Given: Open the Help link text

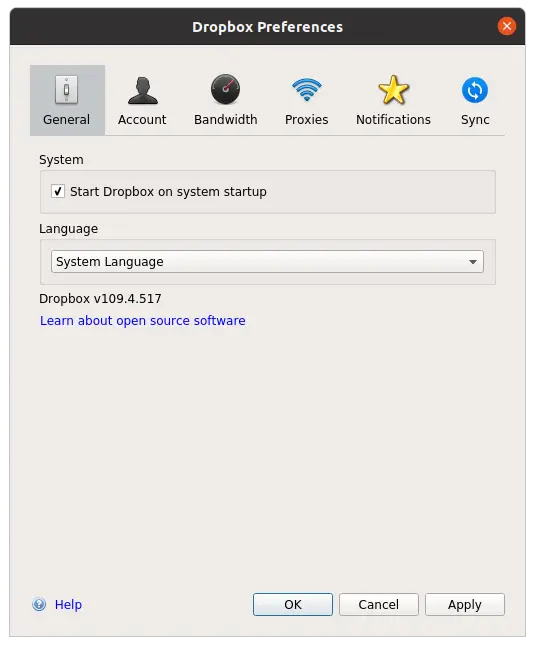Looking at the screenshot, I should (x=68, y=604).
